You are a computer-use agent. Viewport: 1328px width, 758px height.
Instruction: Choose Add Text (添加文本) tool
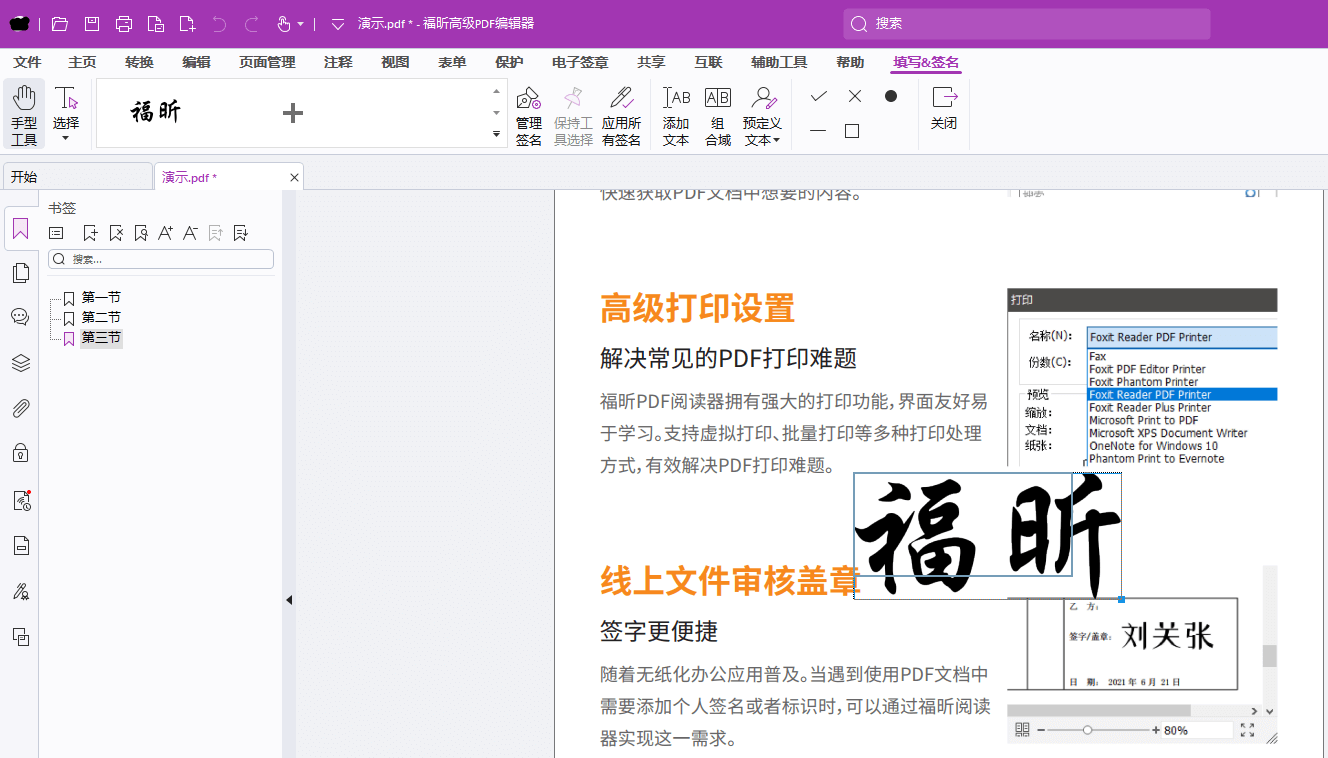pos(676,116)
